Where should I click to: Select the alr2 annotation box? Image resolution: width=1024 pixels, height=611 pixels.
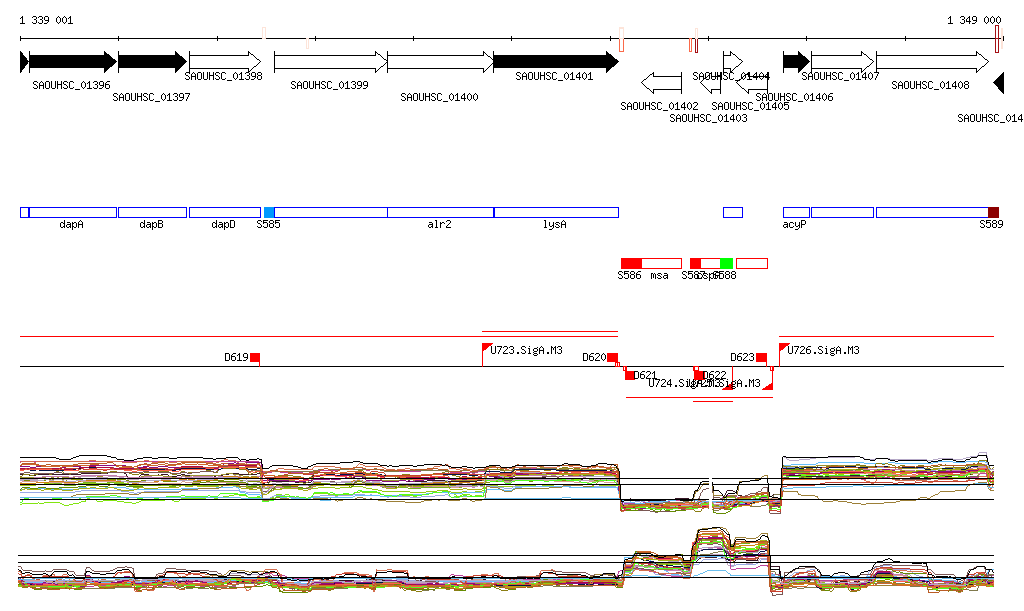click(x=441, y=212)
